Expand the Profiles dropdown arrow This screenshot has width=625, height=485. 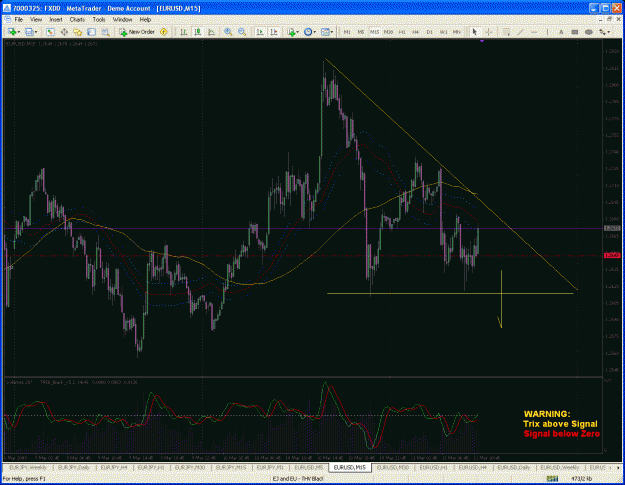coord(36,32)
